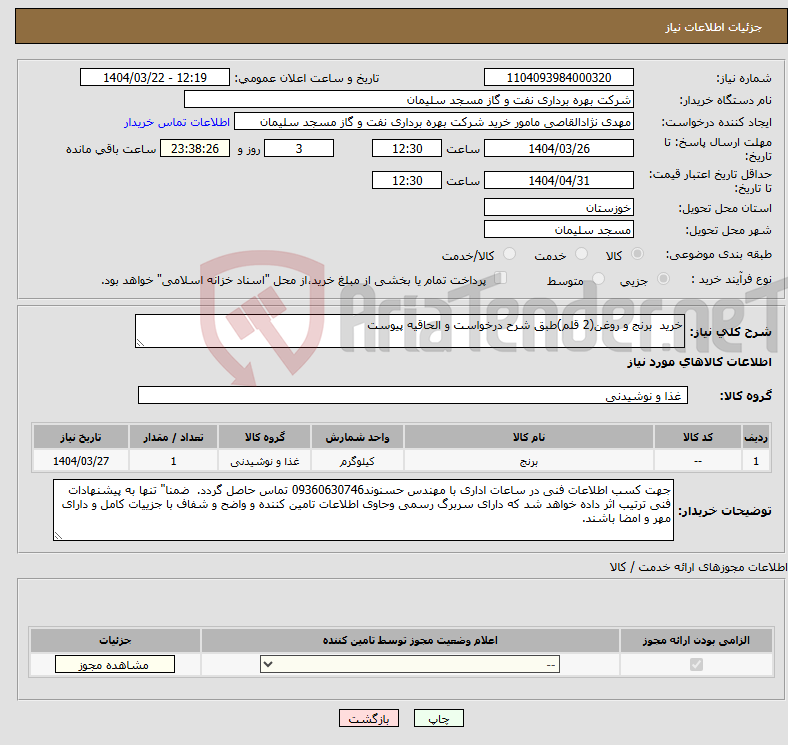
Task: Click the requester name field مهدی نژادالقاصی
Action: click(434, 122)
